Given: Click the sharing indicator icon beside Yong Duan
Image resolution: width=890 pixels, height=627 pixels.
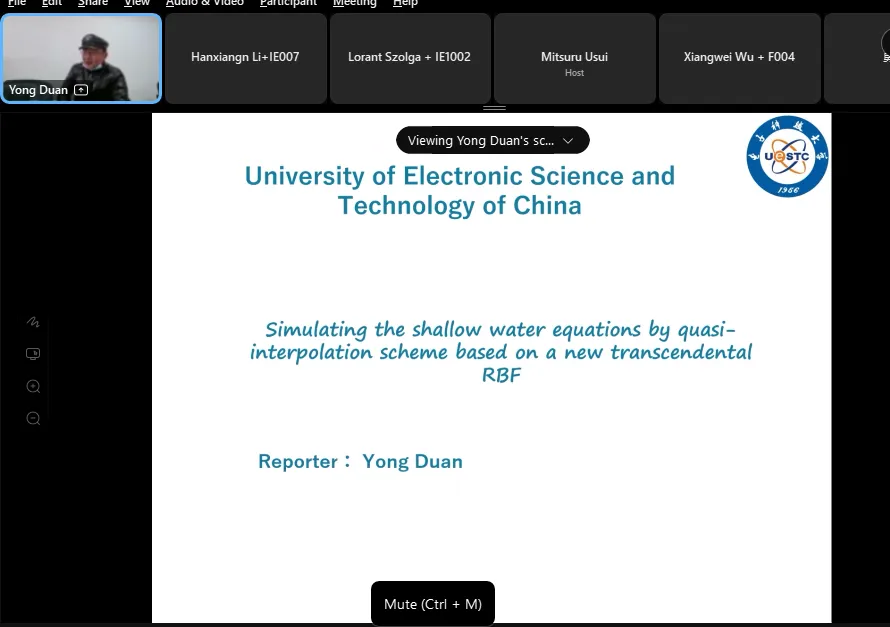Looking at the screenshot, I should pos(81,90).
